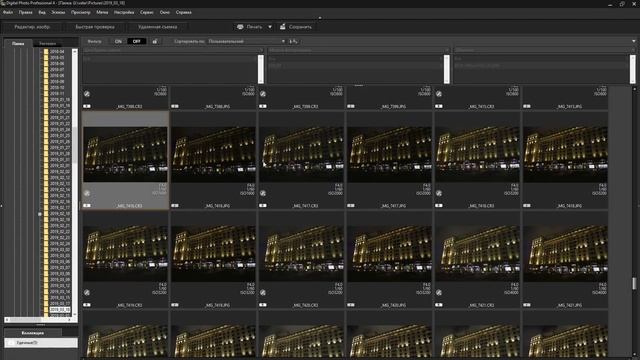
Task: Click the Удаленная съемка button
Action: tap(158, 27)
